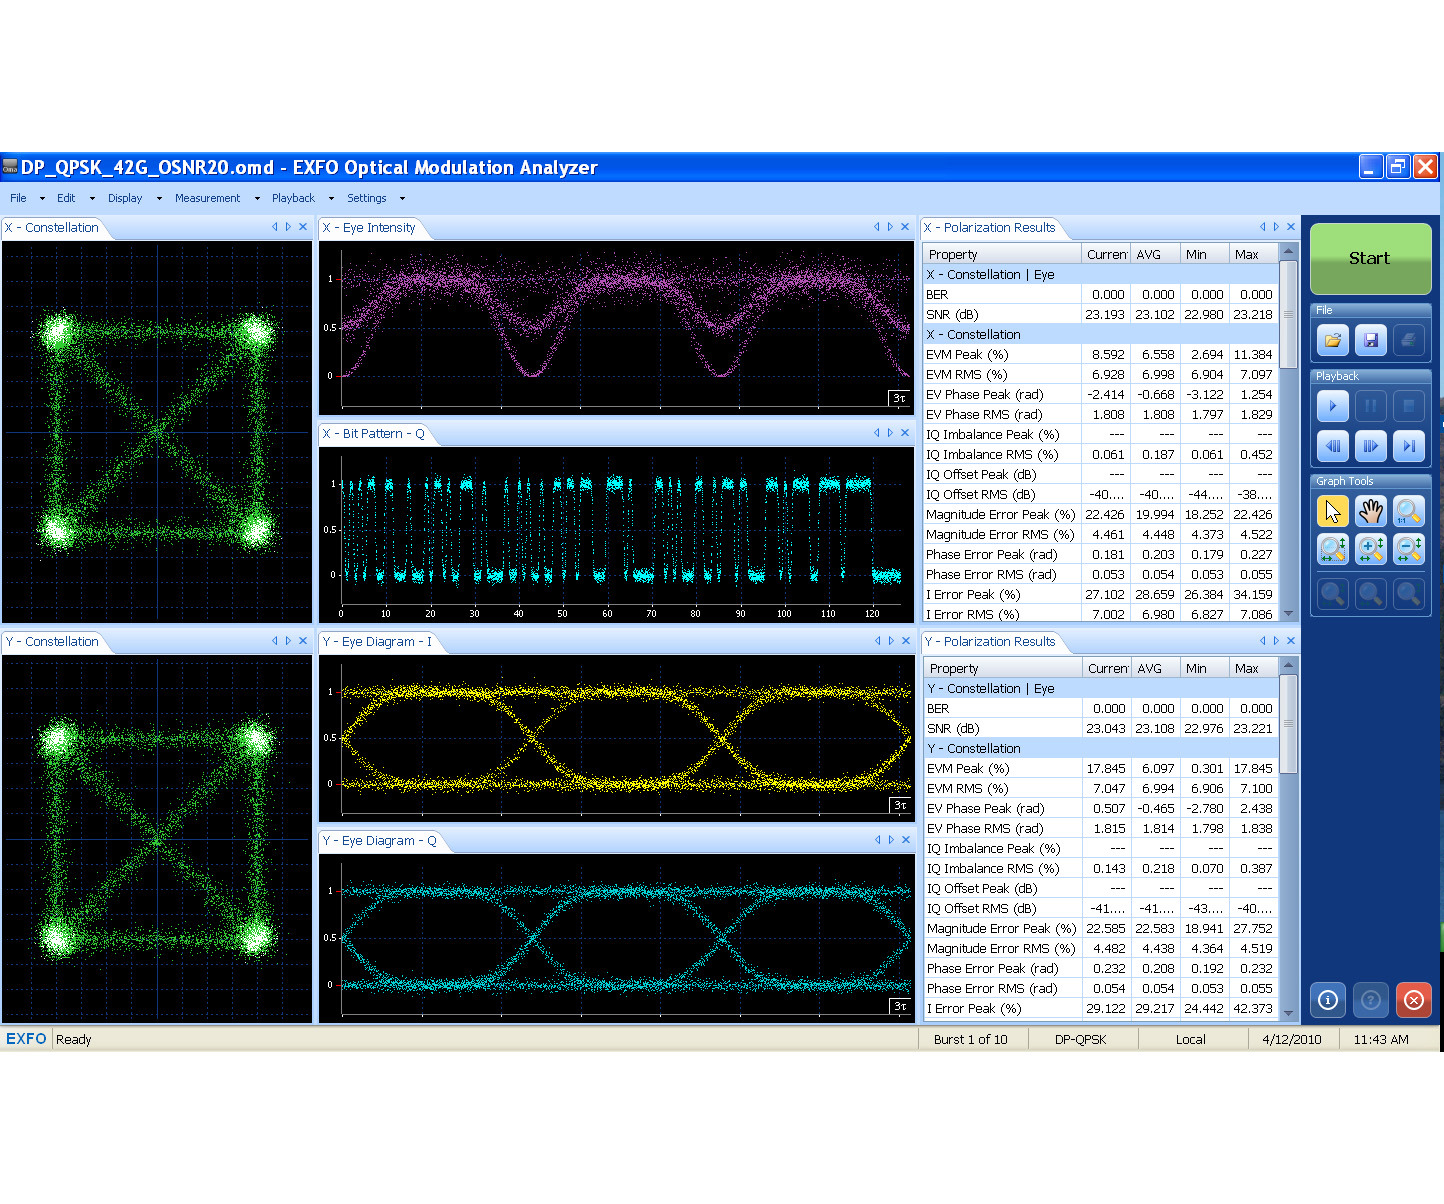Click left arrow in X - Eye Intensity header
The height and width of the screenshot is (1204, 1444).
click(x=876, y=227)
